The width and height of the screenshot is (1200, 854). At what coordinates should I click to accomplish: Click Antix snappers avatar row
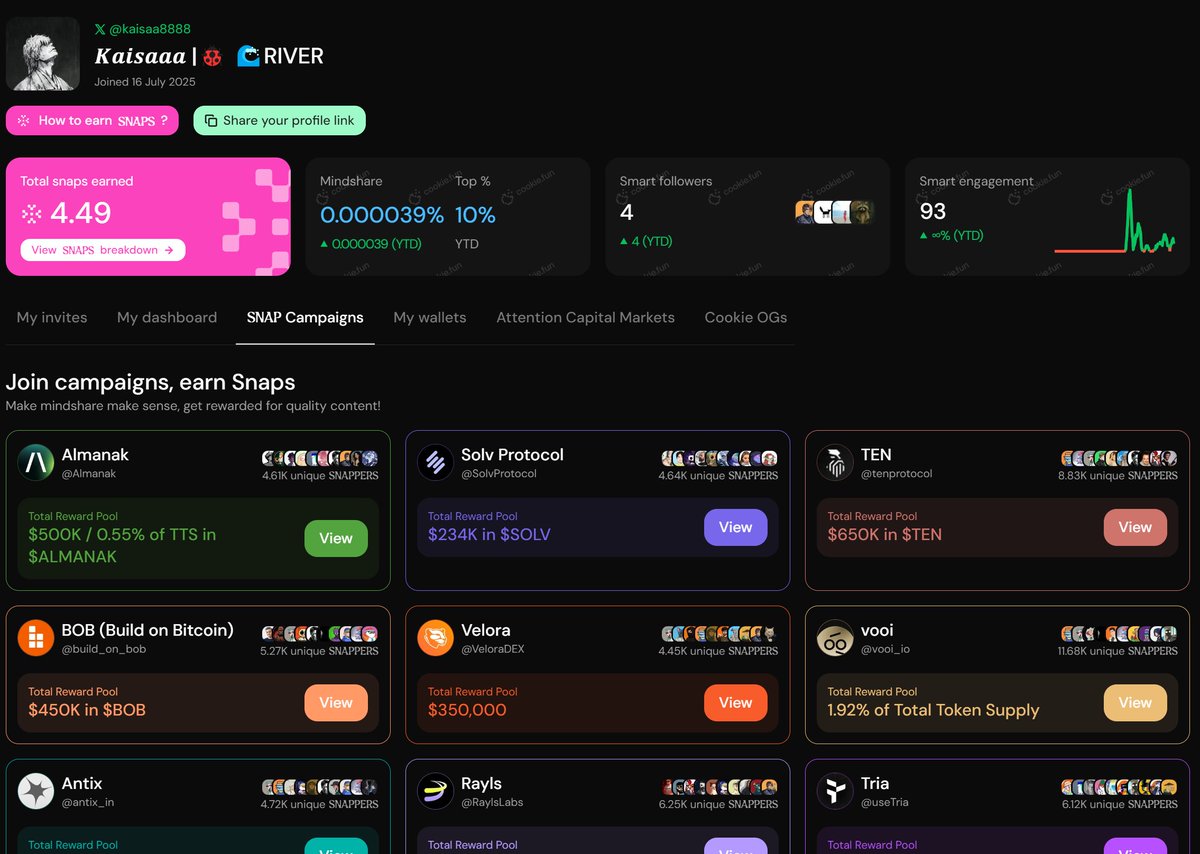320,787
